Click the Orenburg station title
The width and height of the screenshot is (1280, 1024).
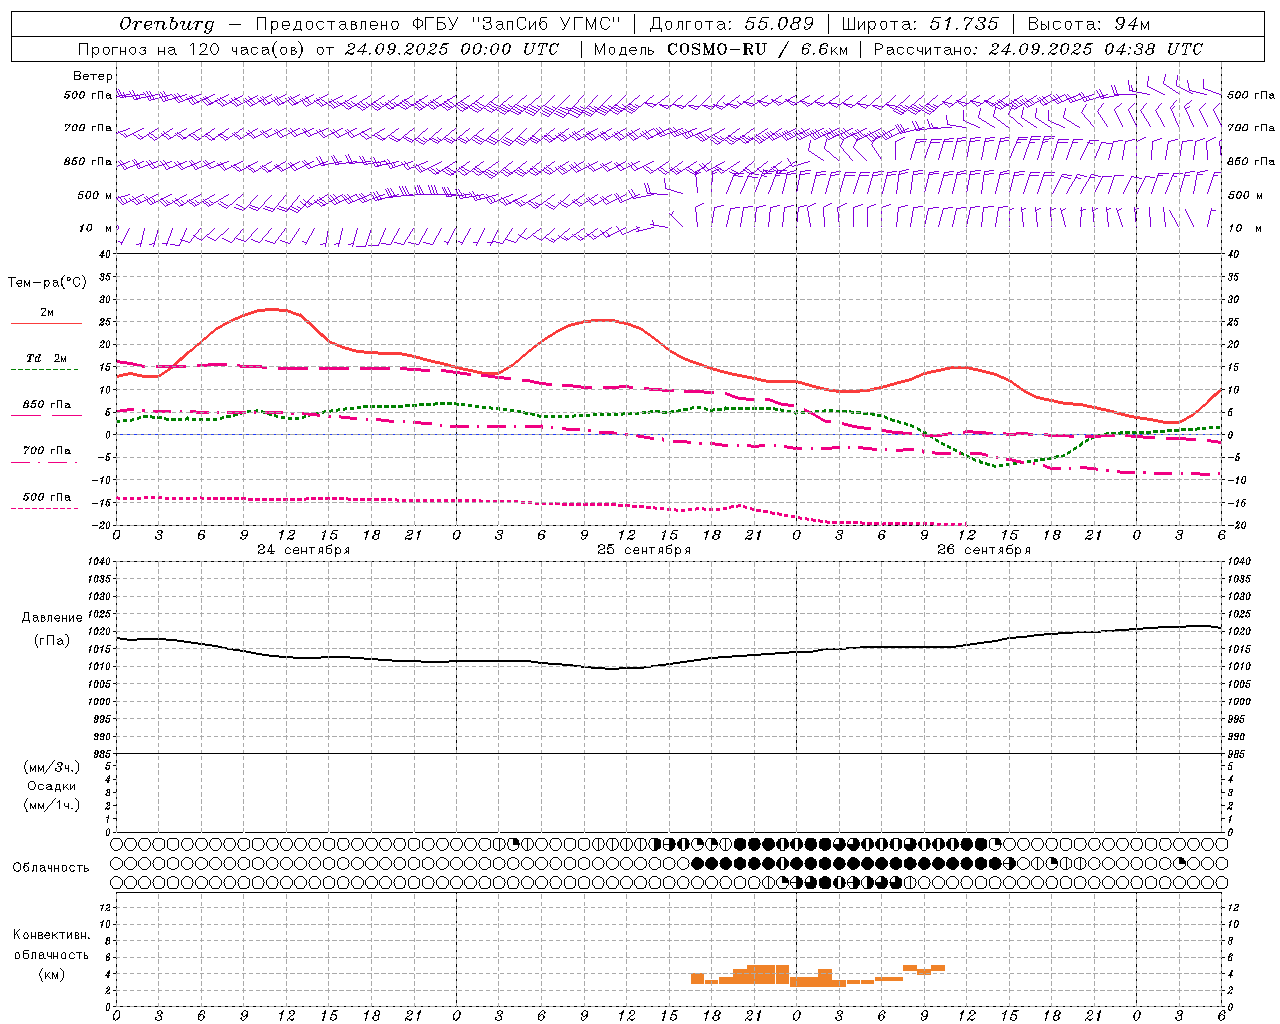167,24
